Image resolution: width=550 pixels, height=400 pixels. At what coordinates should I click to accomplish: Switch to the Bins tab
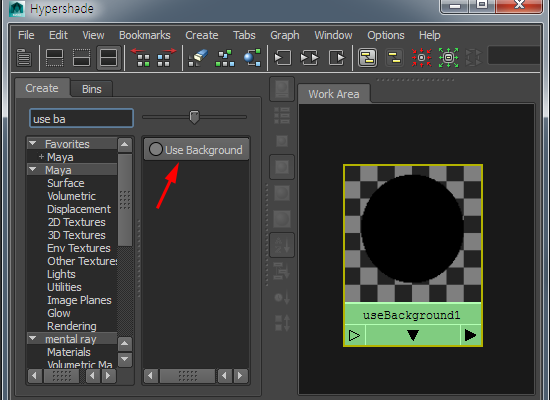tap(92, 89)
